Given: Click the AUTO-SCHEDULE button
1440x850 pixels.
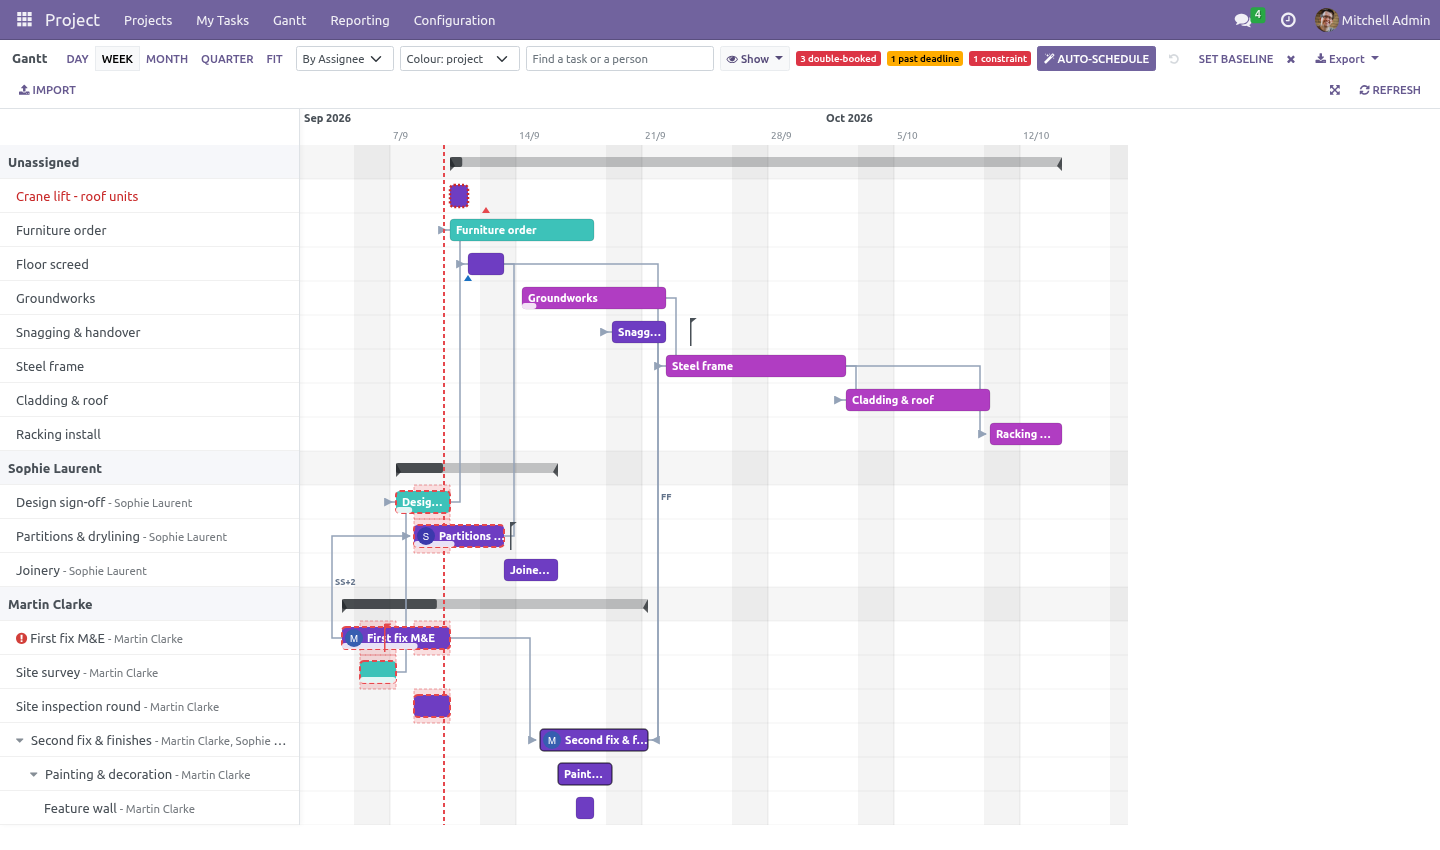Looking at the screenshot, I should pos(1096,59).
